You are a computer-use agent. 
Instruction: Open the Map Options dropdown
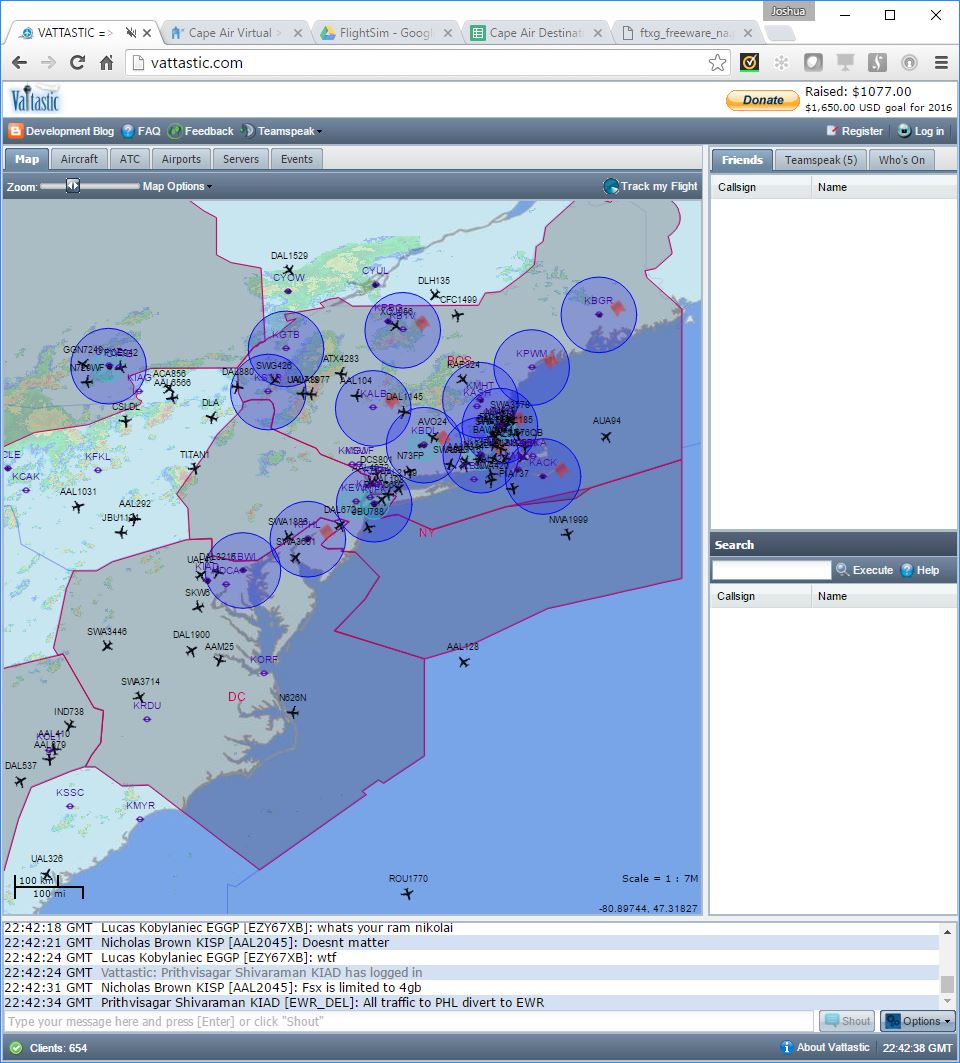pos(177,186)
